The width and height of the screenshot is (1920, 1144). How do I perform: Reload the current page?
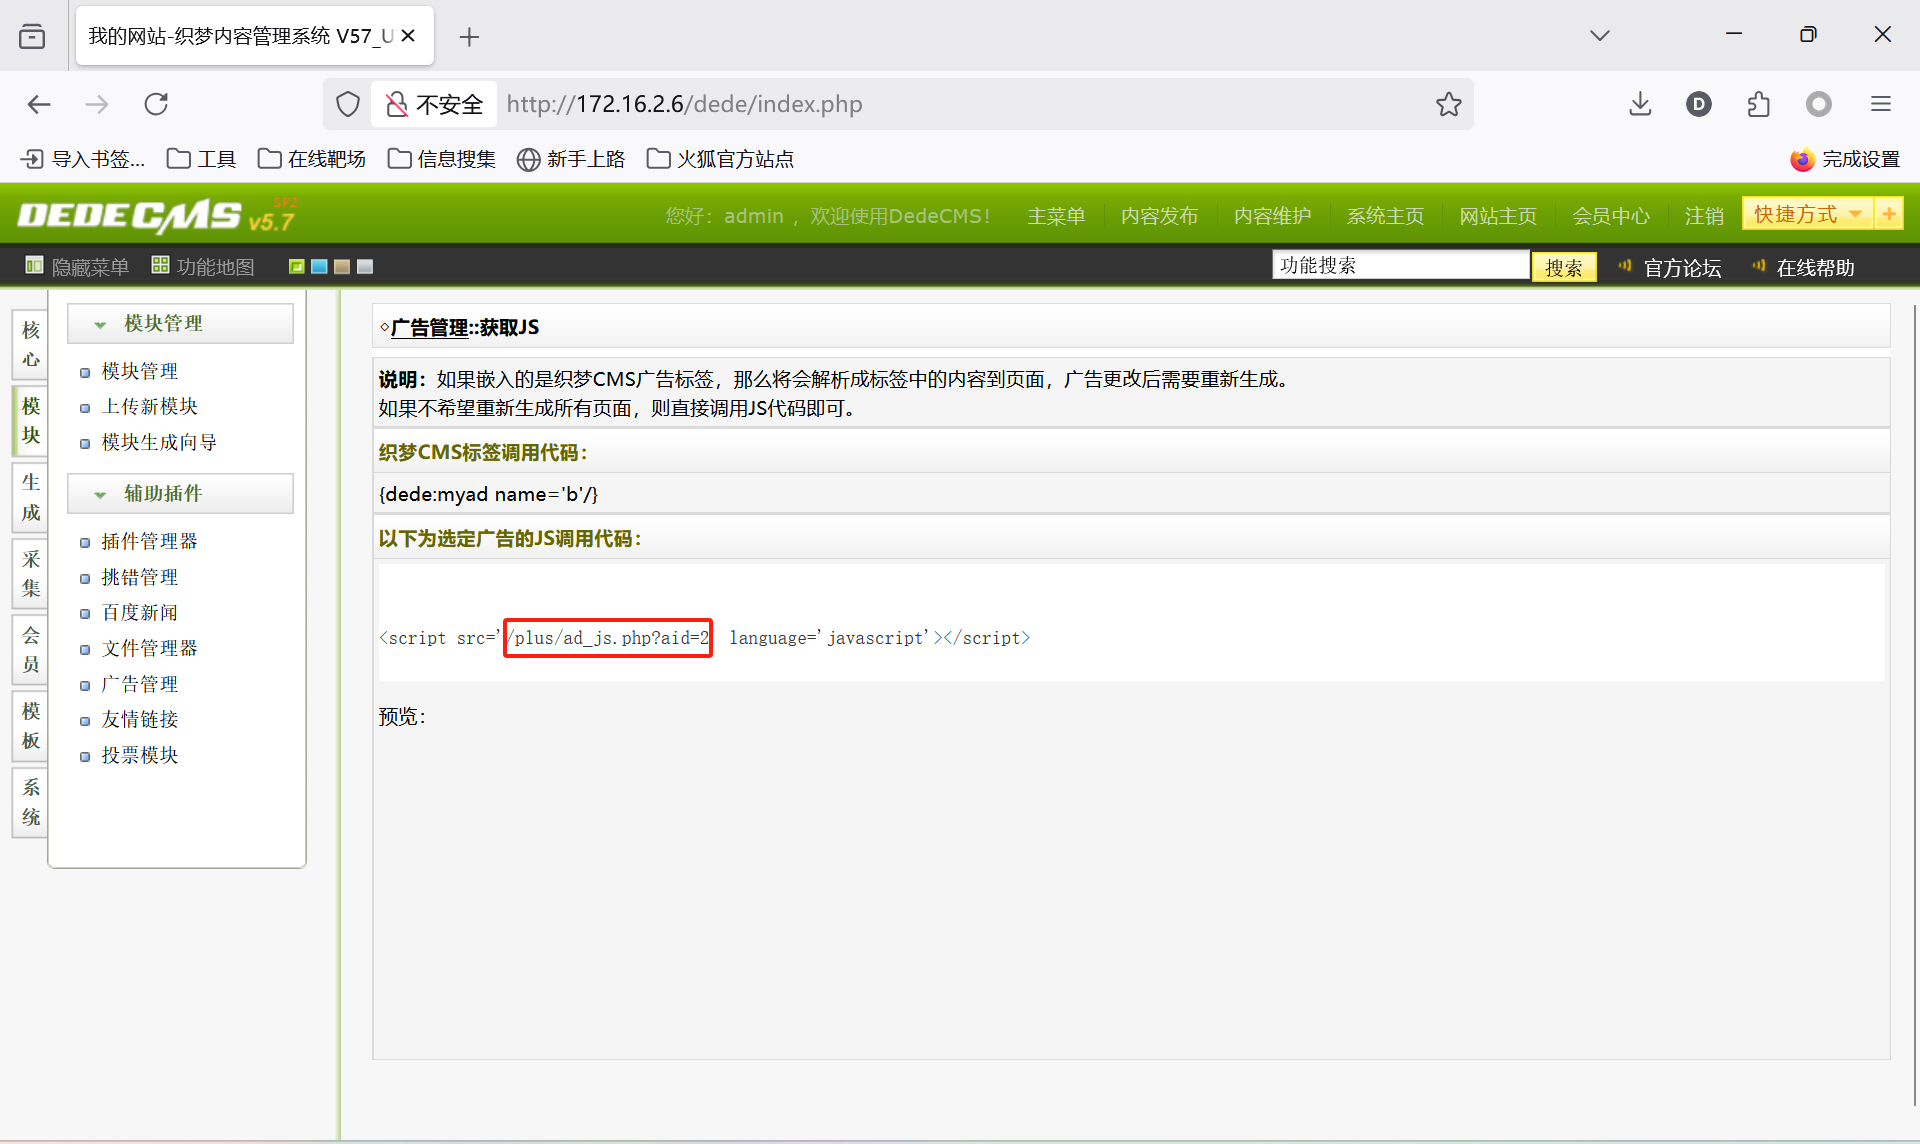tap(156, 104)
